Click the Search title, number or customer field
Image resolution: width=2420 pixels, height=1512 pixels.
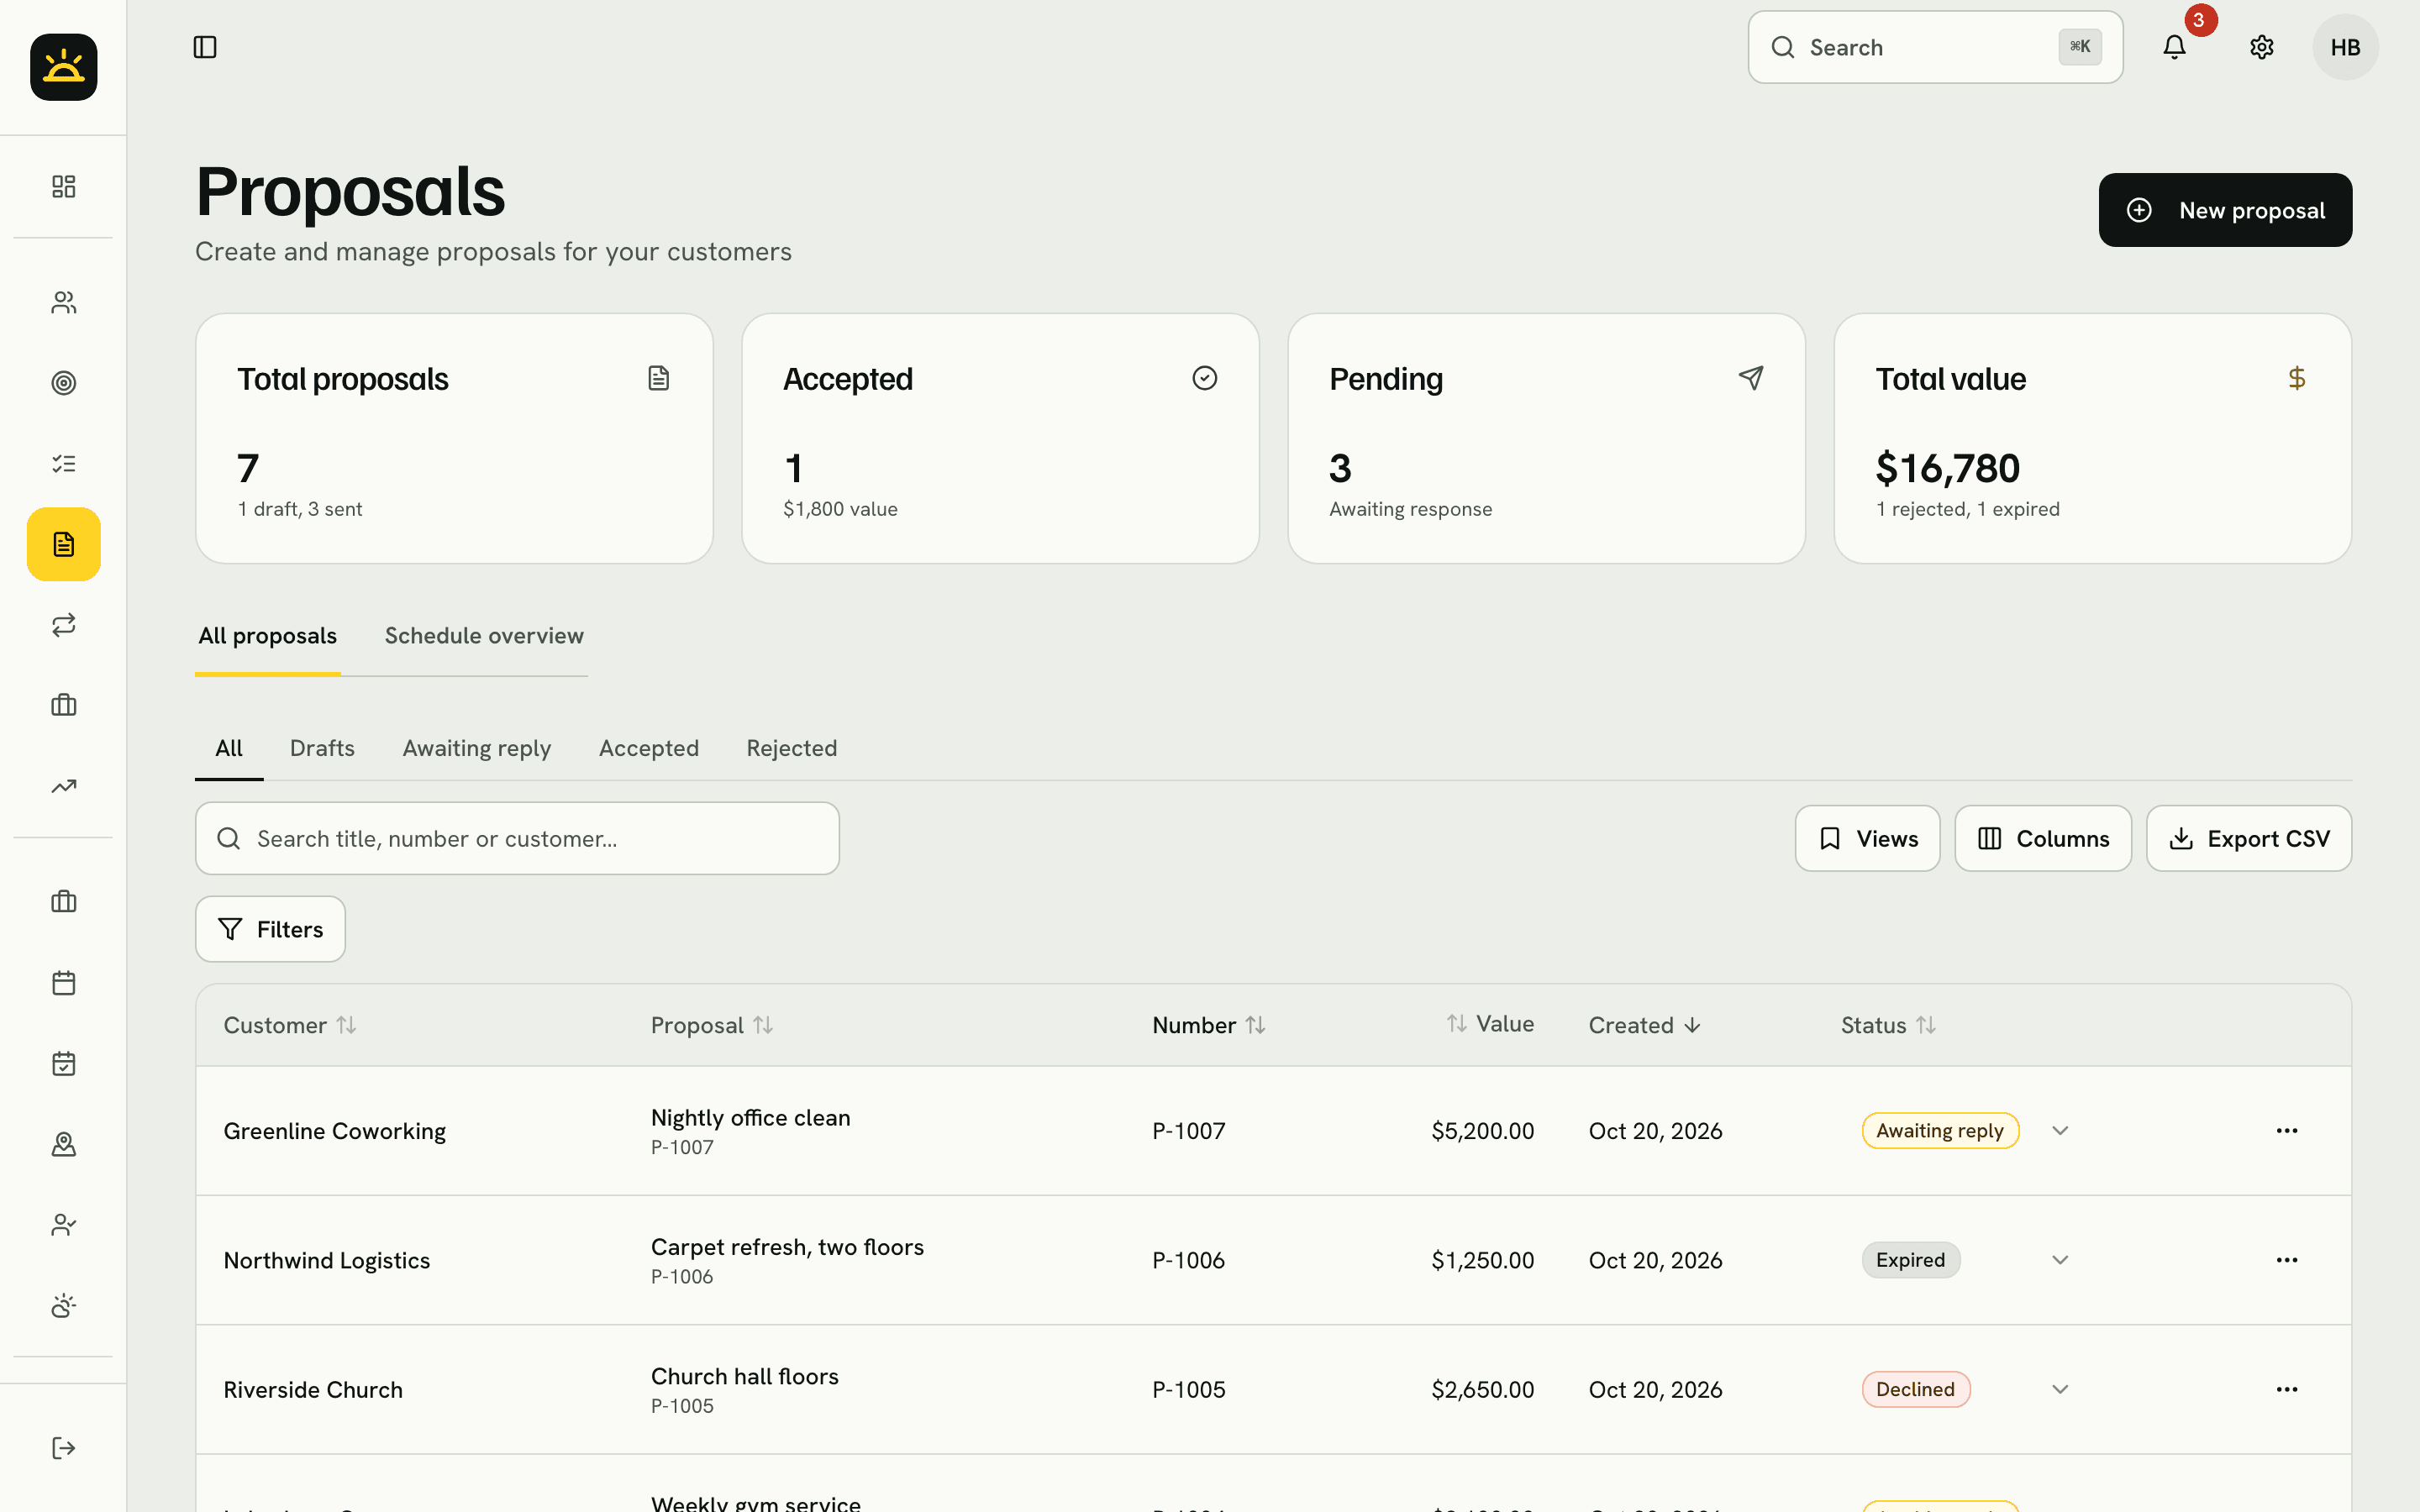(517, 838)
